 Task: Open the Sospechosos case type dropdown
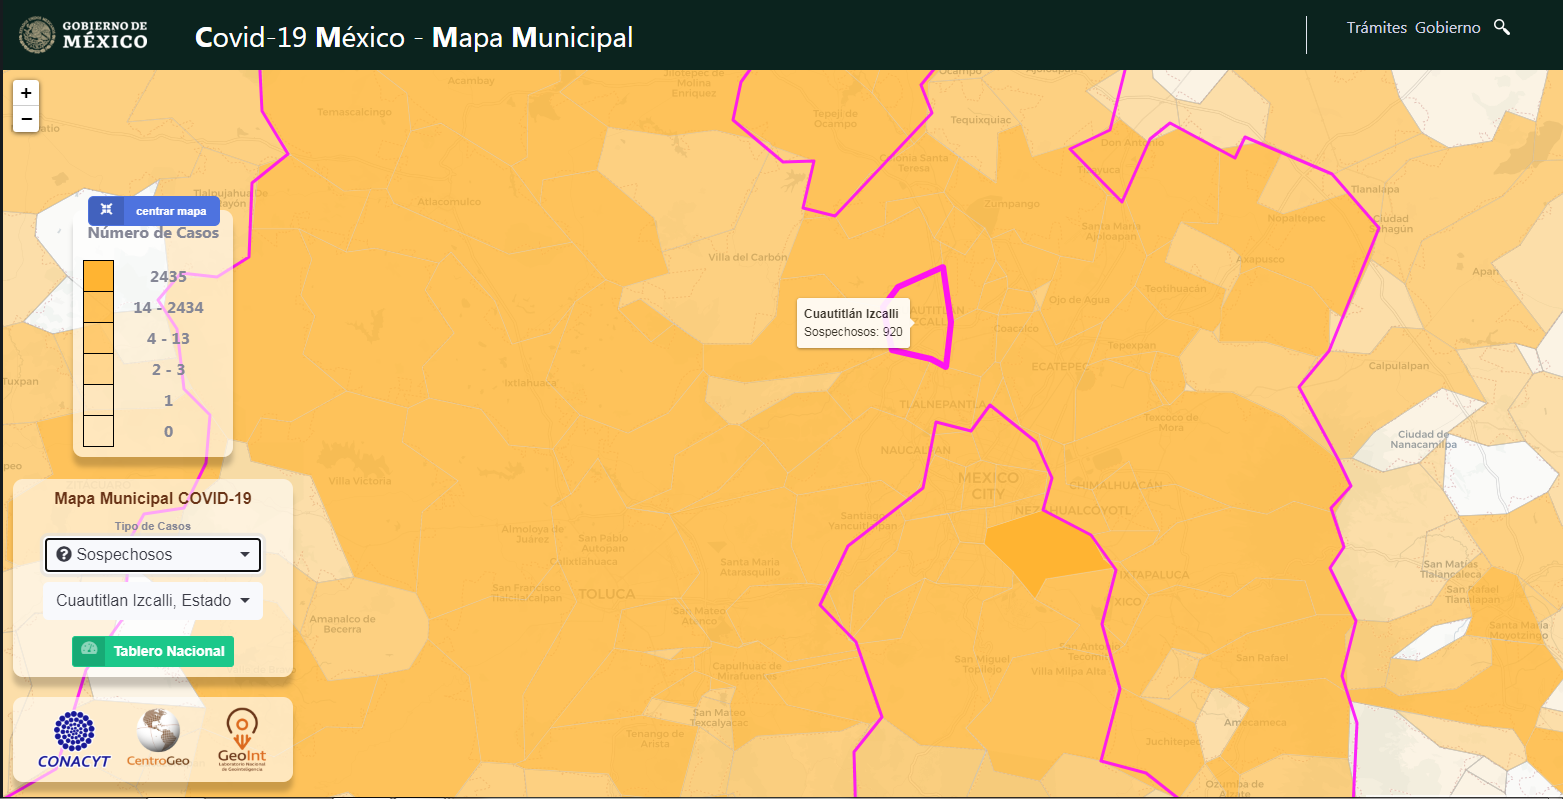click(153, 555)
